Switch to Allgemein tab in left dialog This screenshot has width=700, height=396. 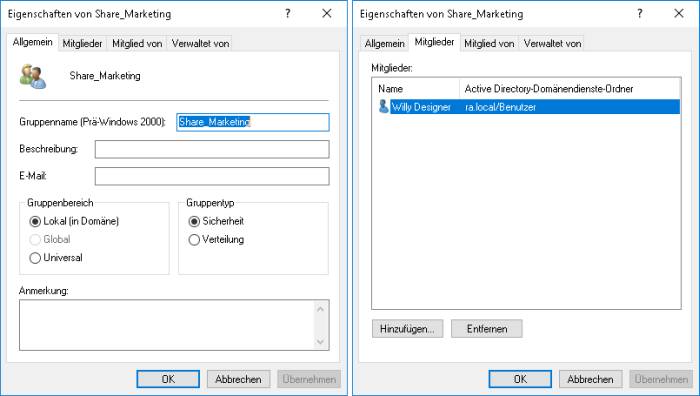point(33,42)
